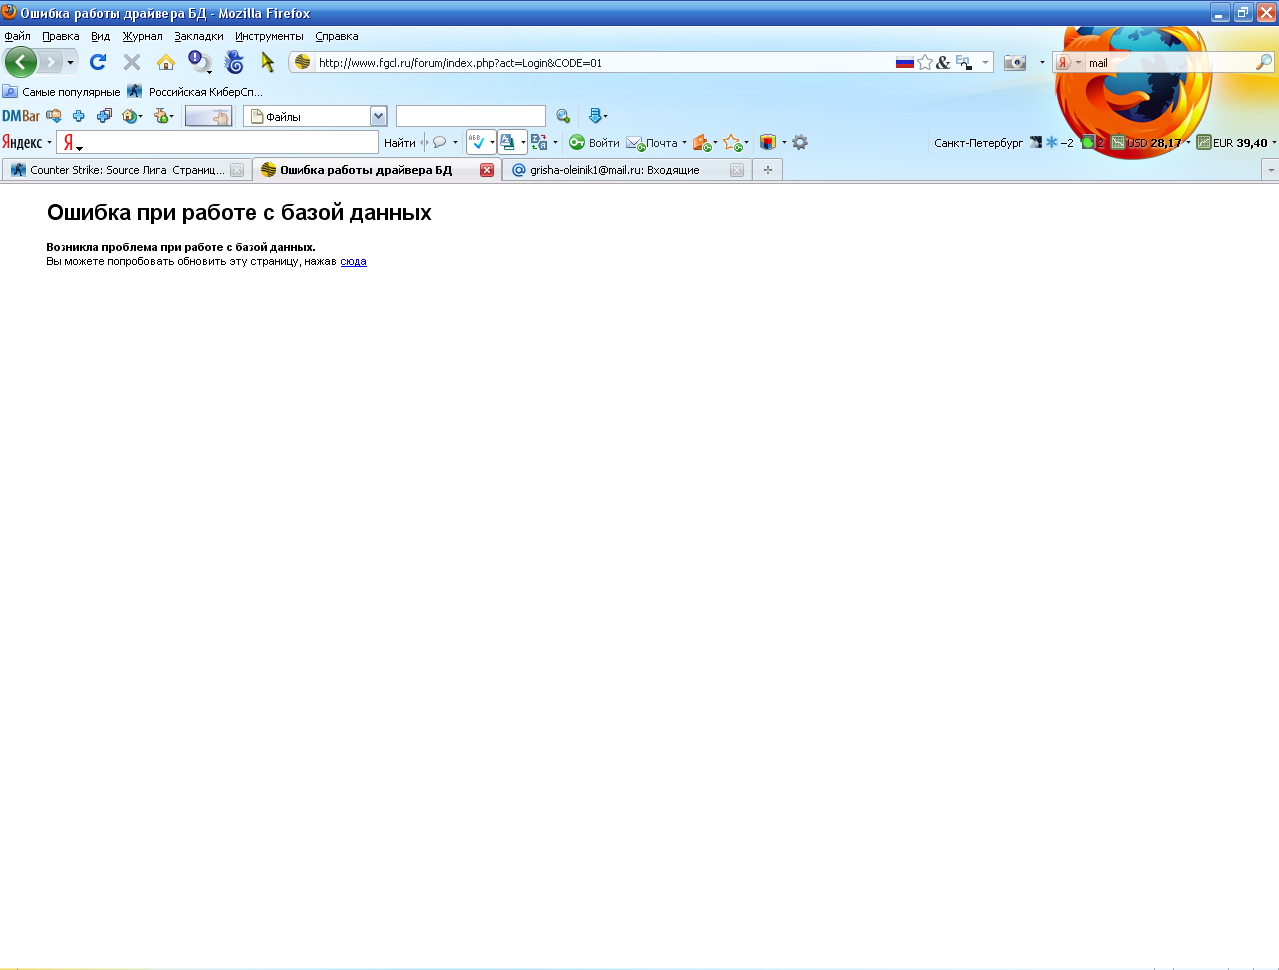Image resolution: width=1279 pixels, height=970 pixels.
Task: Close the Ошибка работы драйвера БД tab
Action: (x=487, y=170)
